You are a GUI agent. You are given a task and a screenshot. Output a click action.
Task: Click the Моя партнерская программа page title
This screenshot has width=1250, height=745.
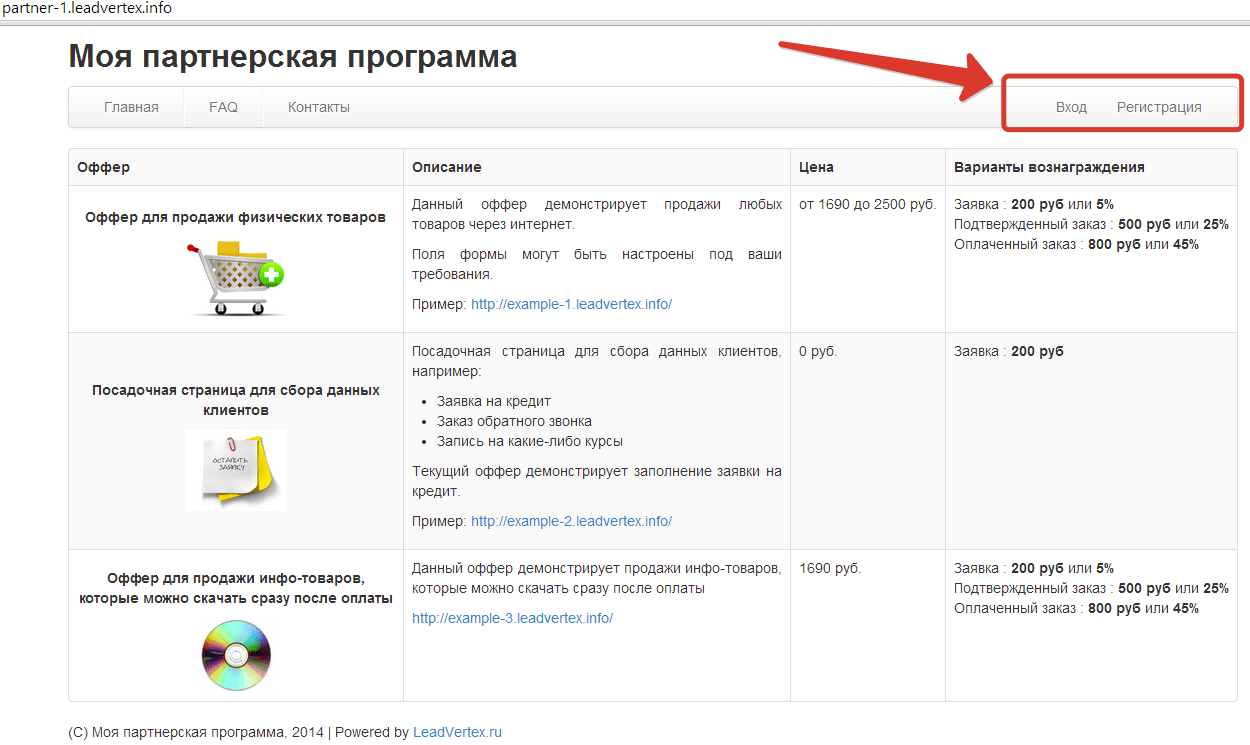tap(293, 56)
